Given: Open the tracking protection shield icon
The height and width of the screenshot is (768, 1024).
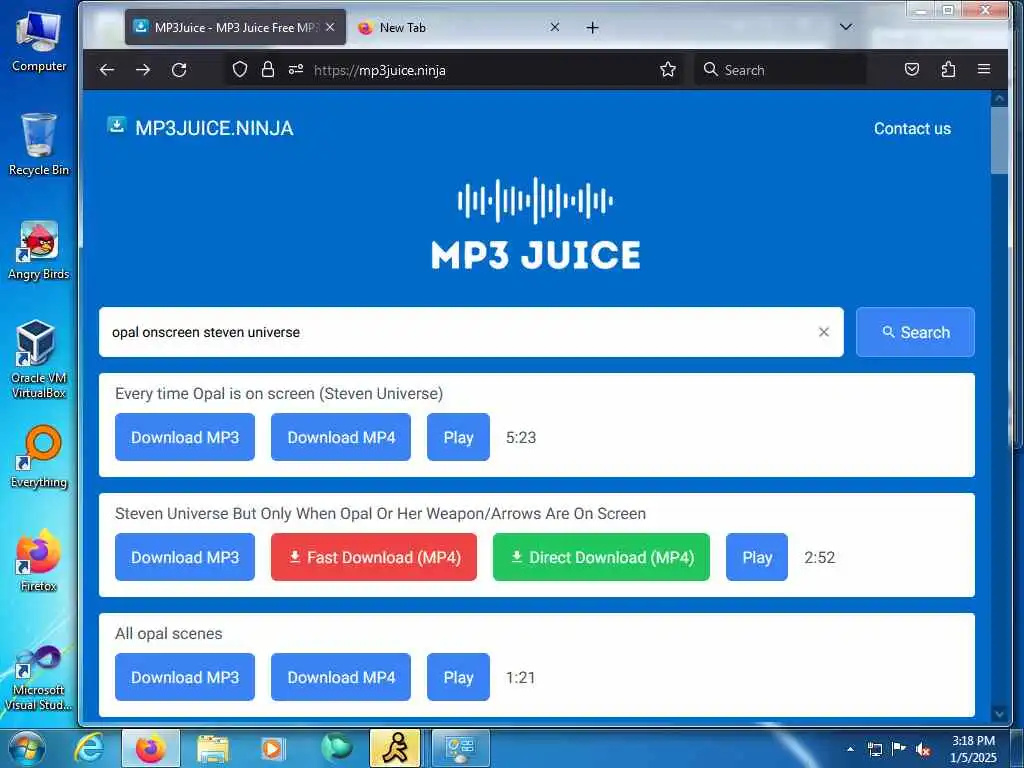Looking at the screenshot, I should (x=240, y=69).
